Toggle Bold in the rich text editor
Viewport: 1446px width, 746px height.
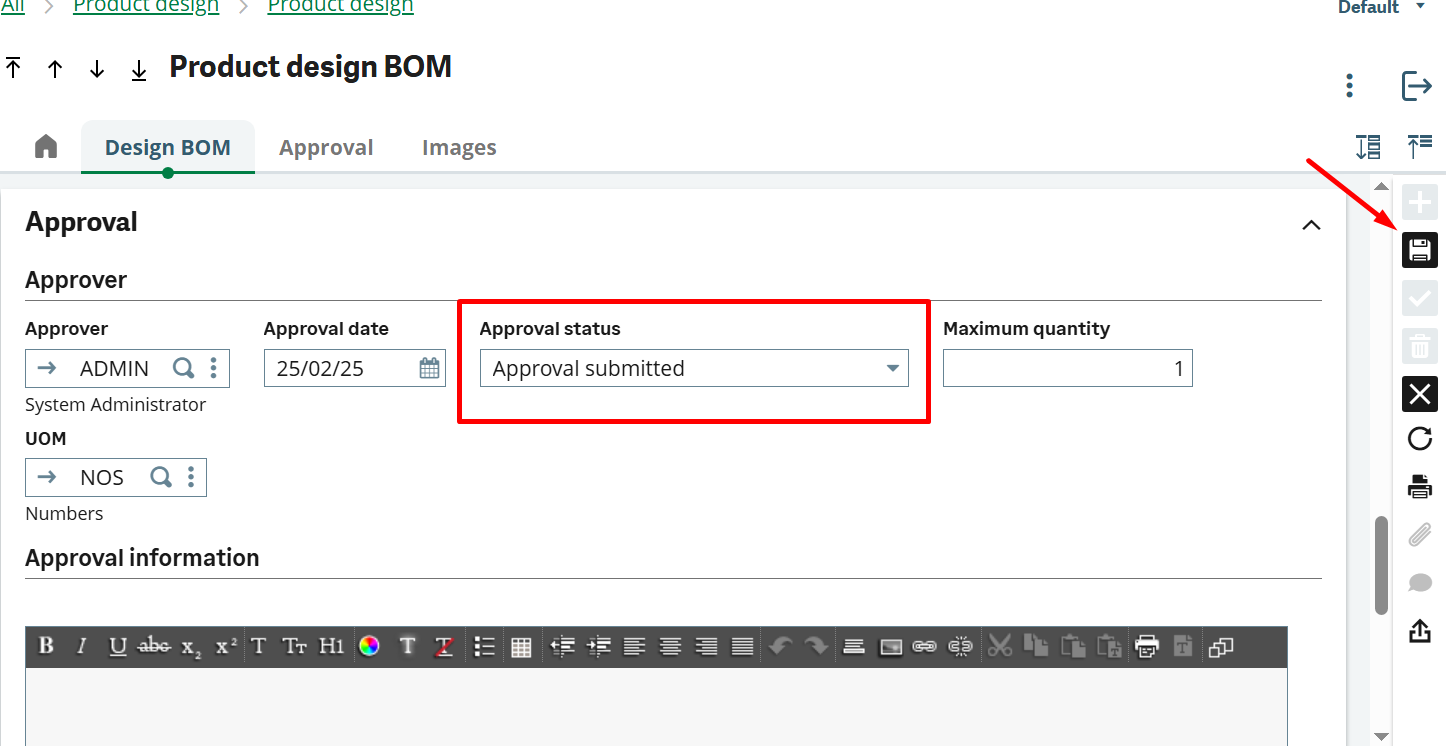(x=46, y=646)
